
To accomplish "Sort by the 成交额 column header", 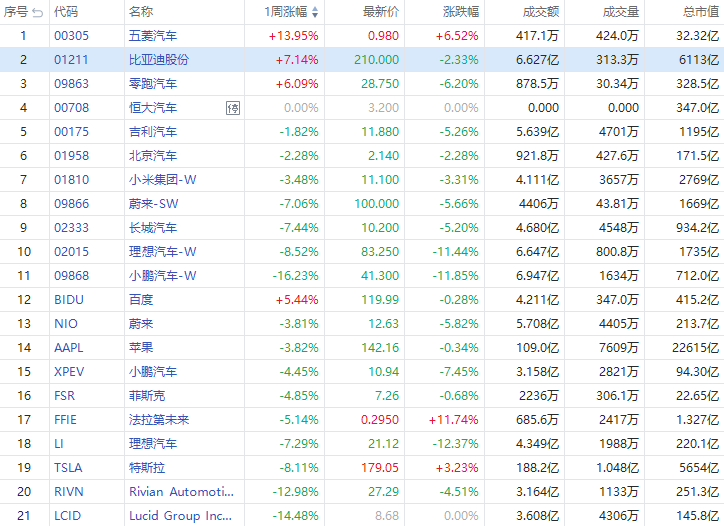I will click(541, 12).
